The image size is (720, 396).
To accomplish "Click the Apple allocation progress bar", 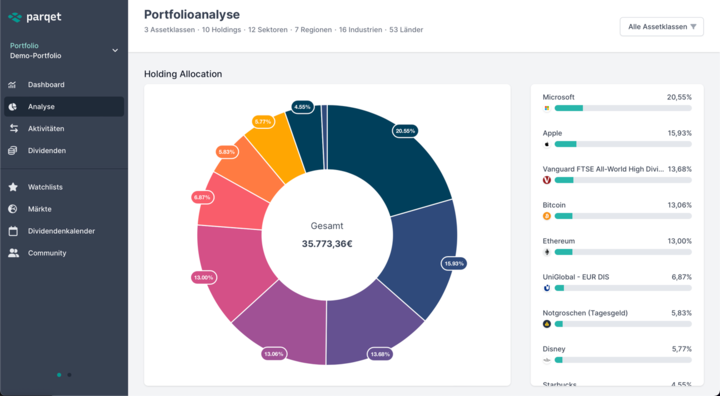I will (x=623, y=144).
